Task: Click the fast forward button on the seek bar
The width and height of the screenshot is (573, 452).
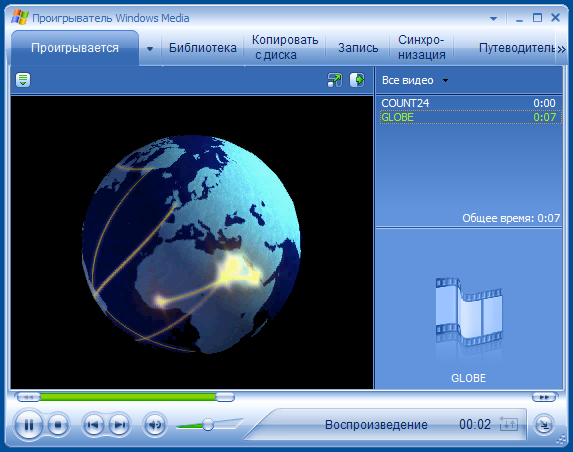Action: pyautogui.click(x=544, y=397)
